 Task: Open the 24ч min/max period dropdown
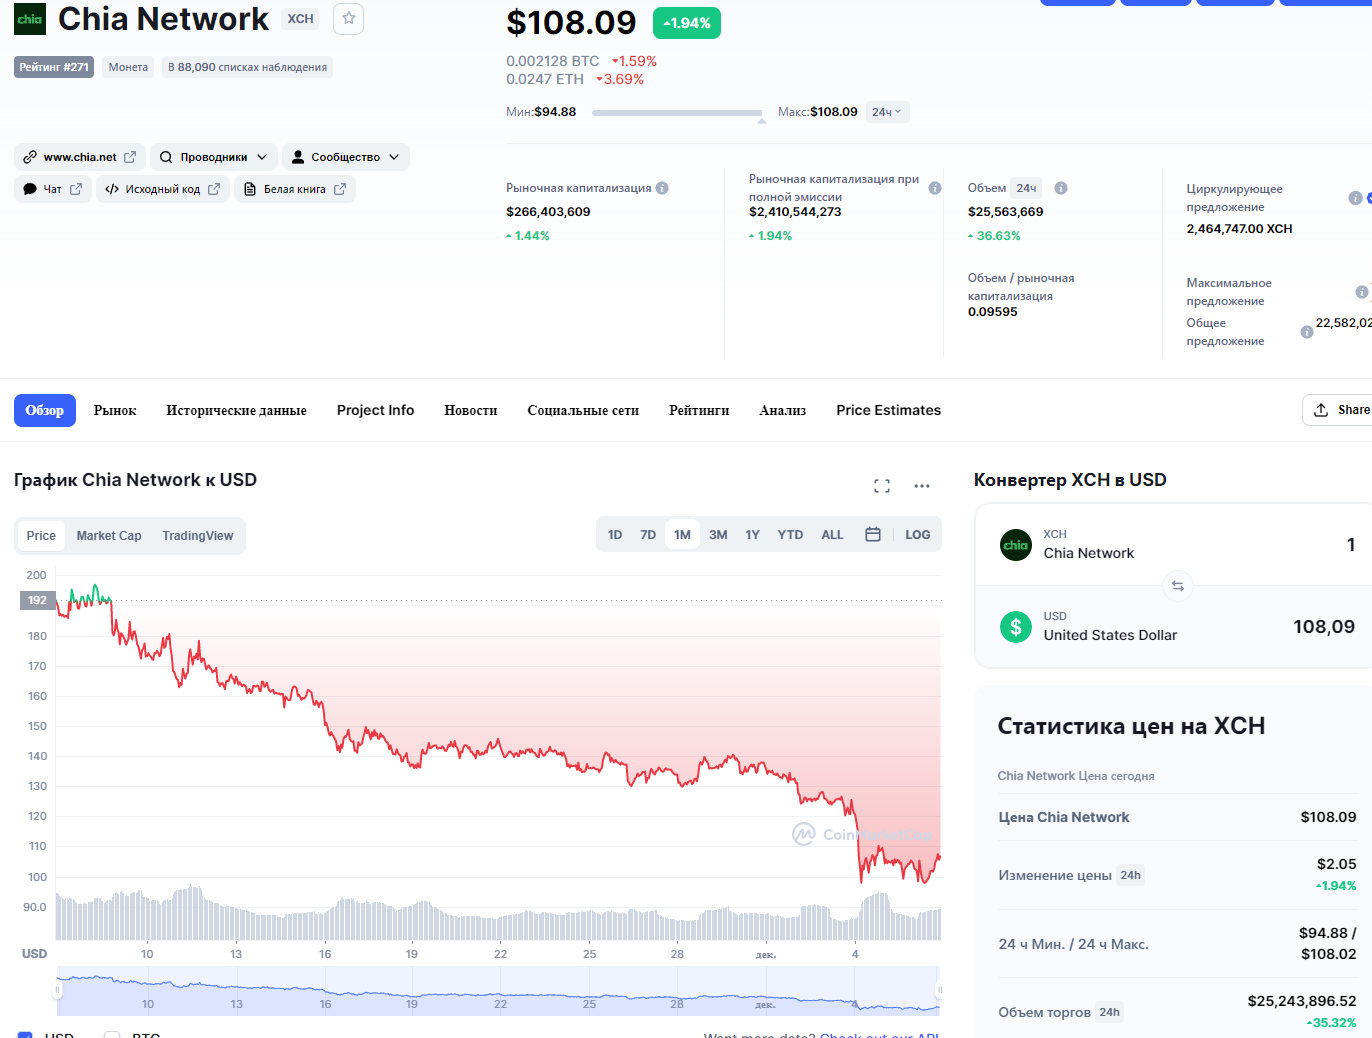click(x=886, y=112)
